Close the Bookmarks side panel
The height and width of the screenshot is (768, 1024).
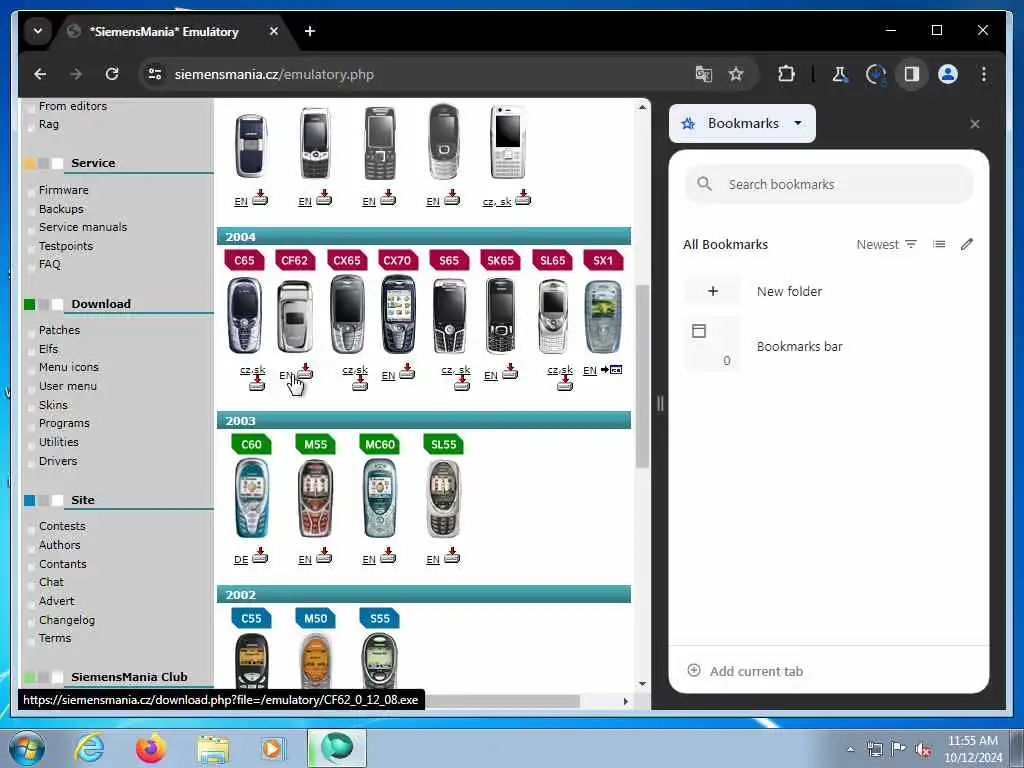974,124
